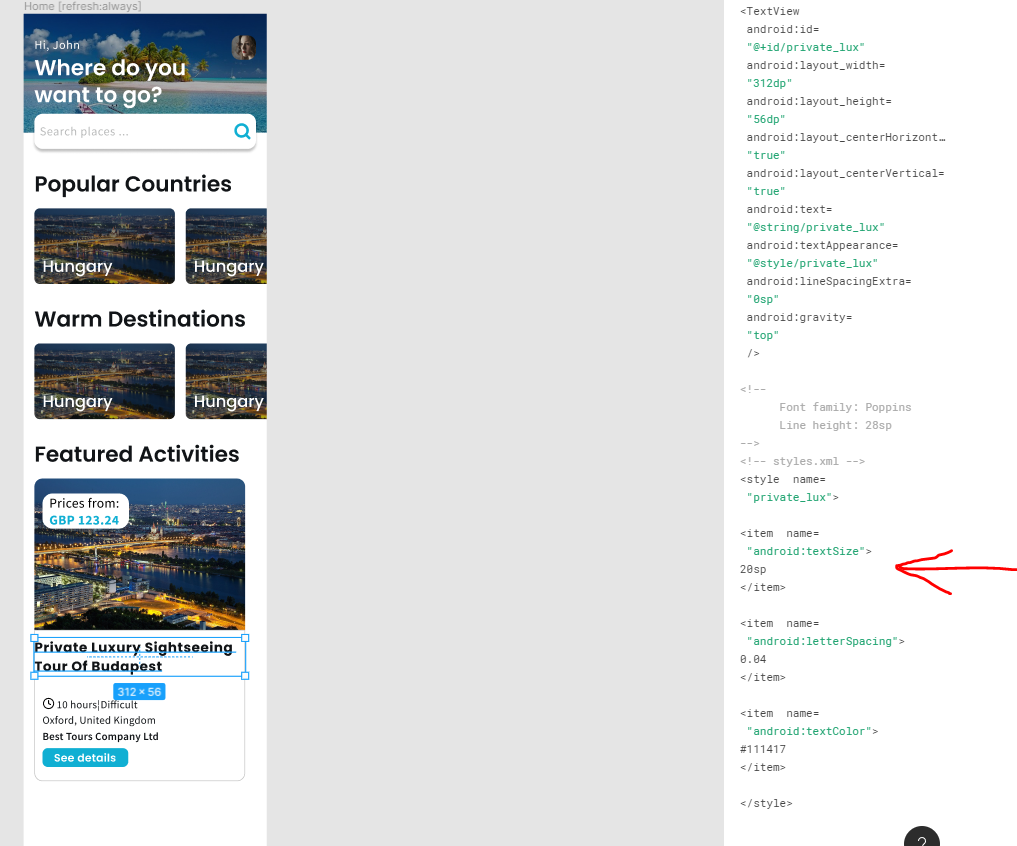Click the "@+id/private_lux" value in the code
This screenshot has height=846, width=1017.
coord(806,47)
